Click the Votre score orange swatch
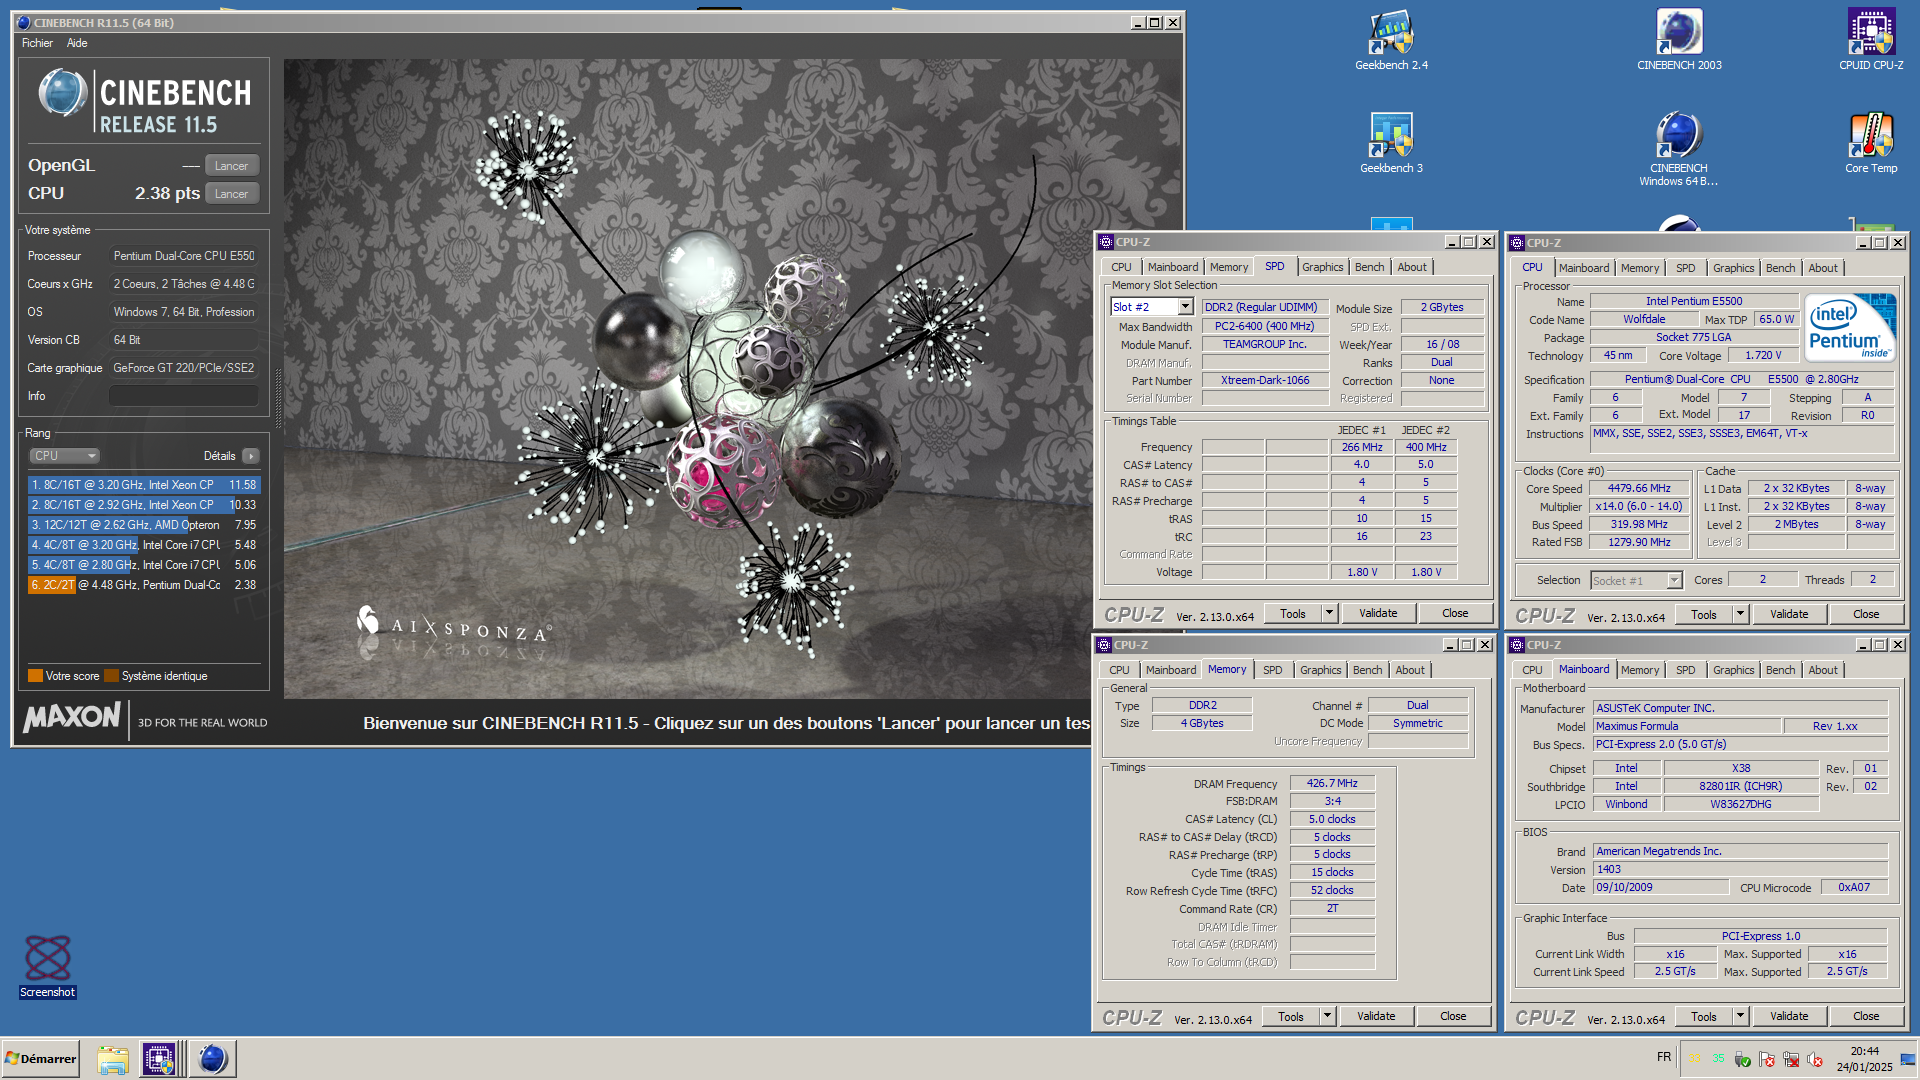This screenshot has height=1080, width=1920. coord(35,676)
